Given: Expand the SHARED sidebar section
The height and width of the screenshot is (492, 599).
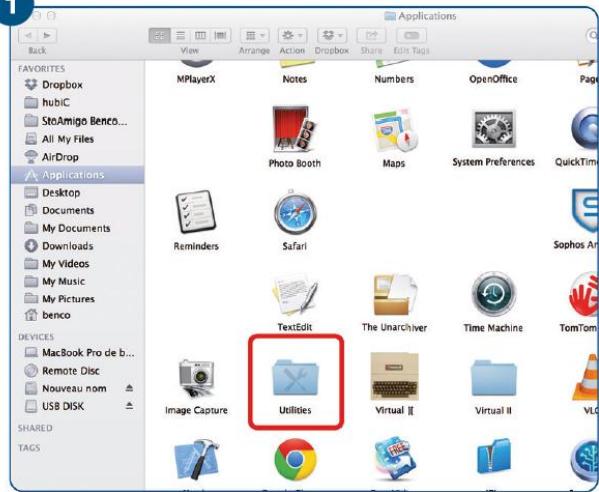Looking at the screenshot, I should point(35,428).
